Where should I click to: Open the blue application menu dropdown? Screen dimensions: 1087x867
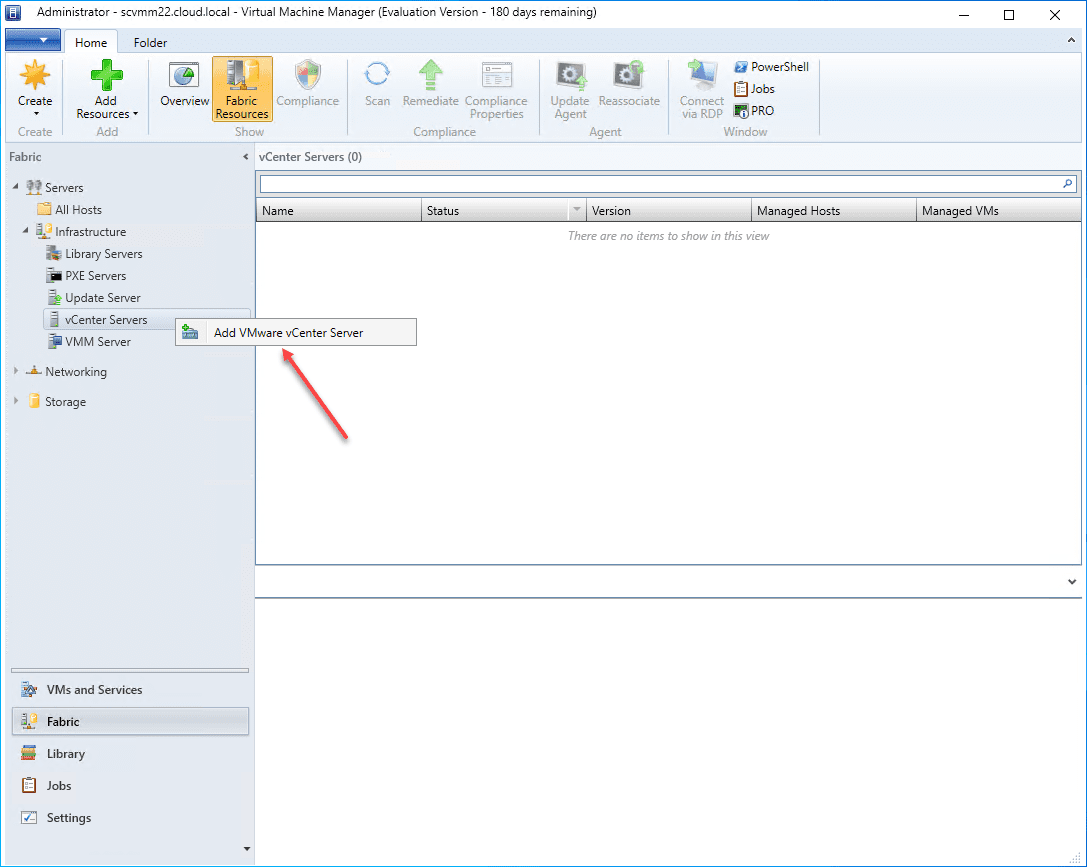33,40
